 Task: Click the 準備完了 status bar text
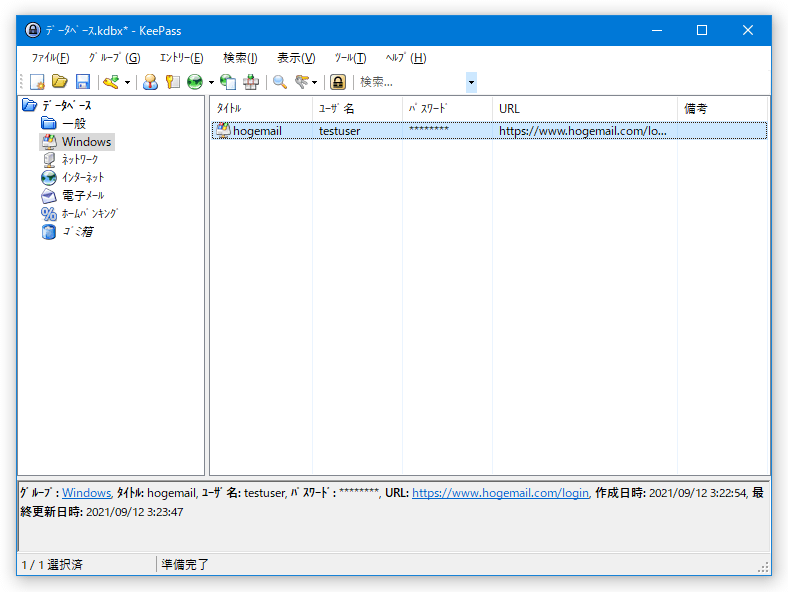pos(184,565)
